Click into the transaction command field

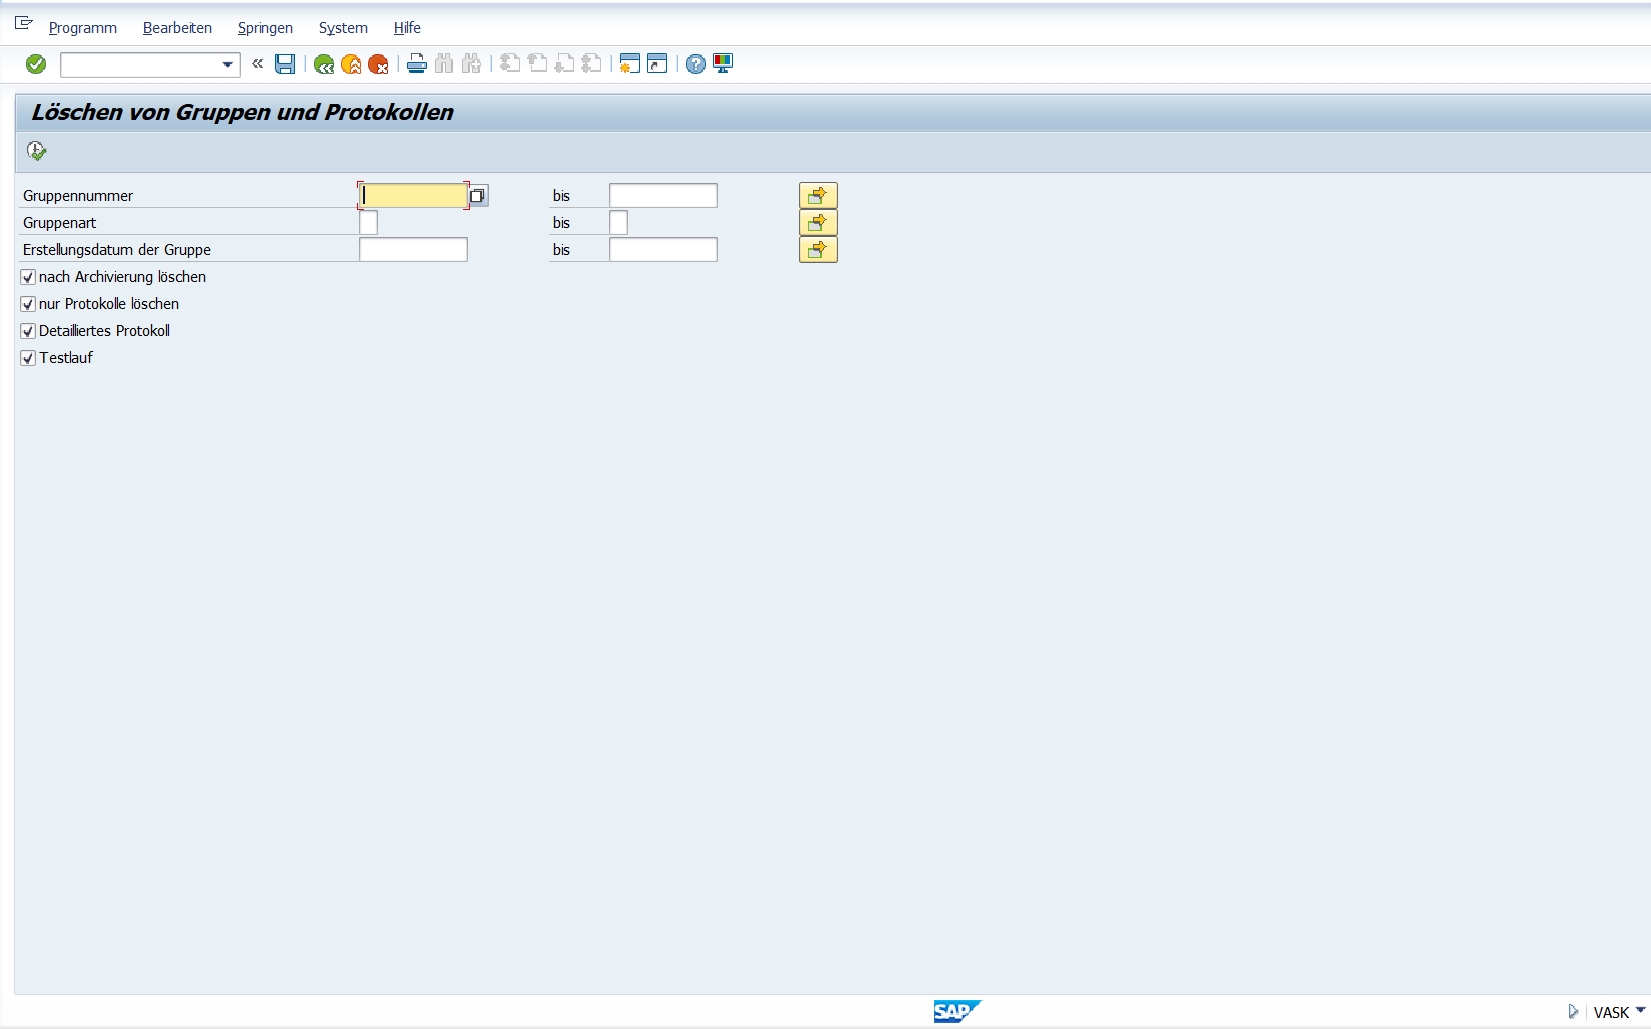pyautogui.click(x=140, y=65)
